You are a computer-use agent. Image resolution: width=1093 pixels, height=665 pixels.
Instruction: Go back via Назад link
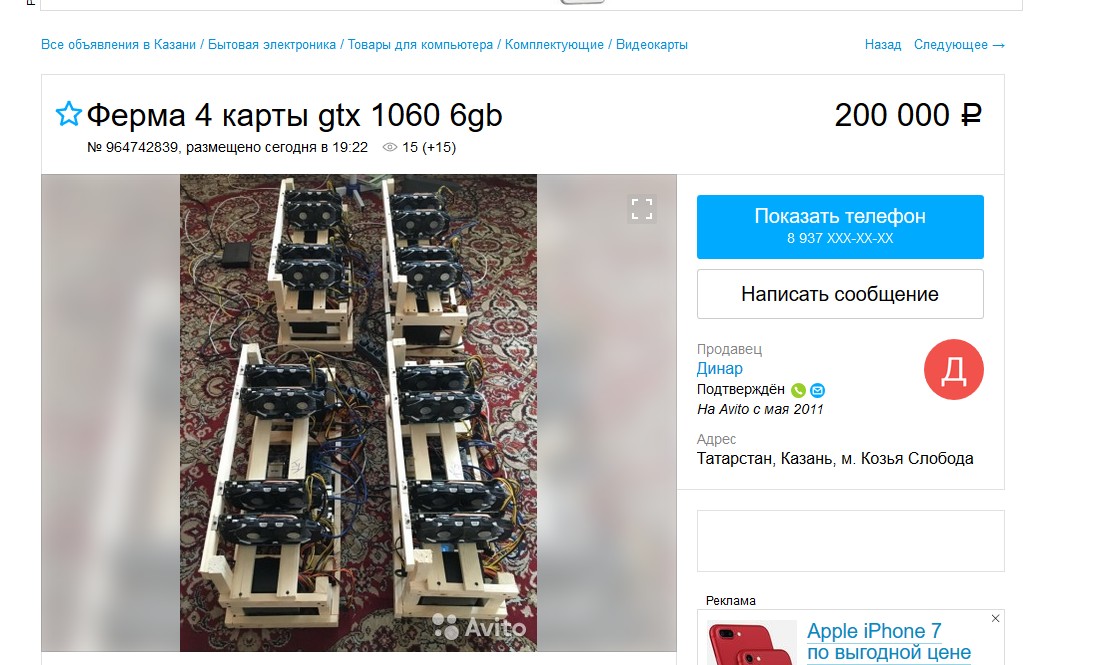882,45
